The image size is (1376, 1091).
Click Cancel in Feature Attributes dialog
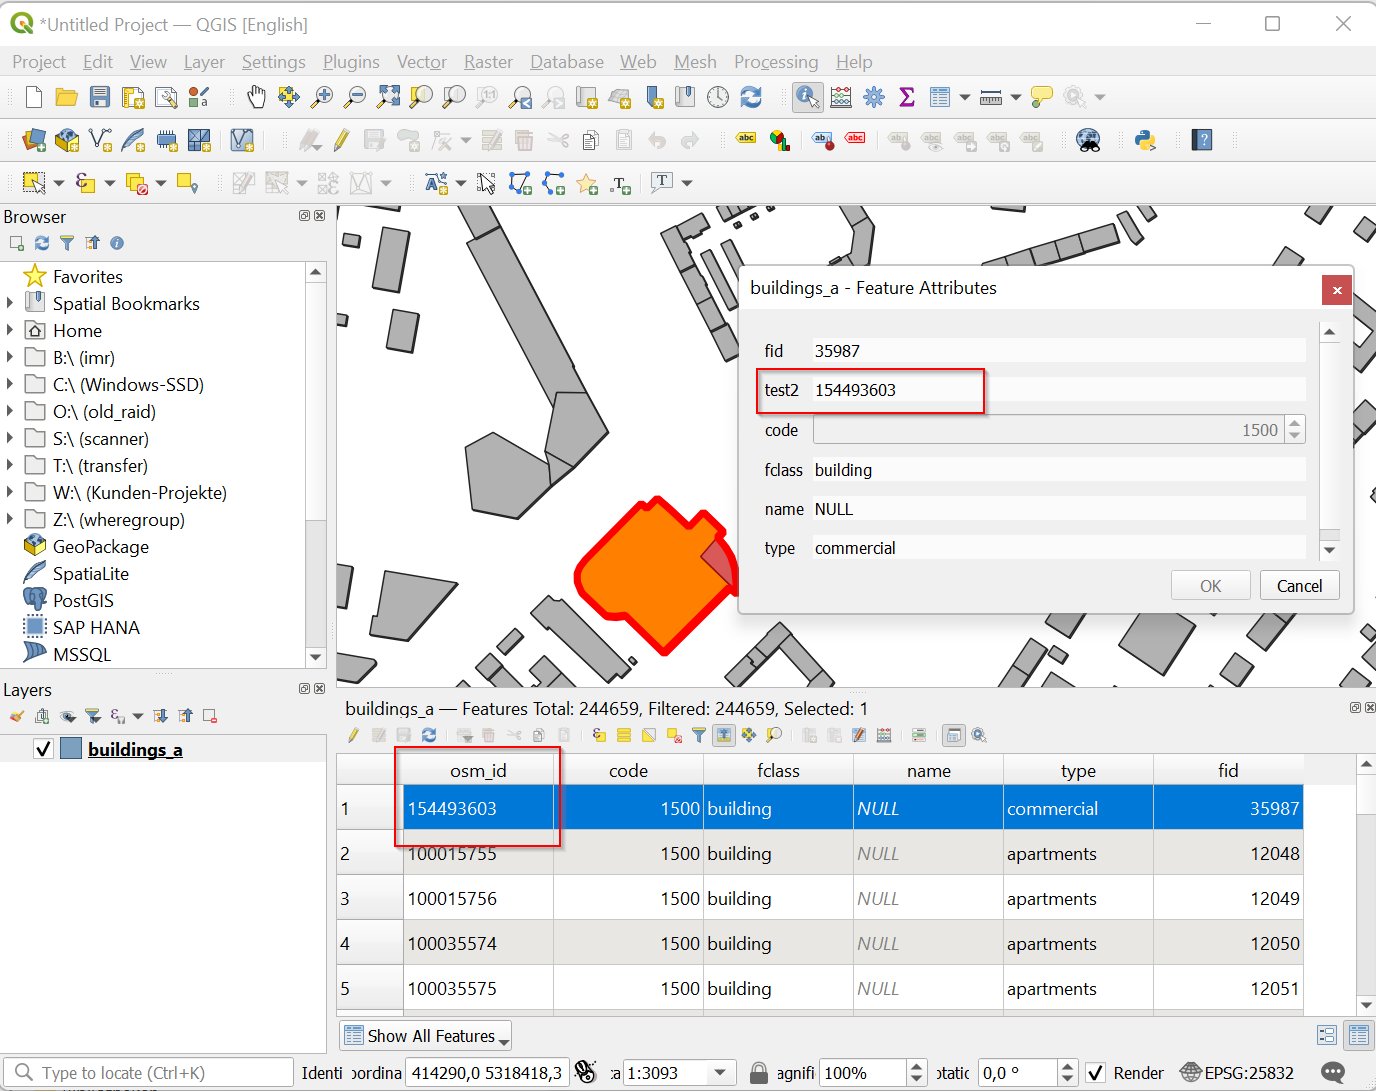(1300, 586)
